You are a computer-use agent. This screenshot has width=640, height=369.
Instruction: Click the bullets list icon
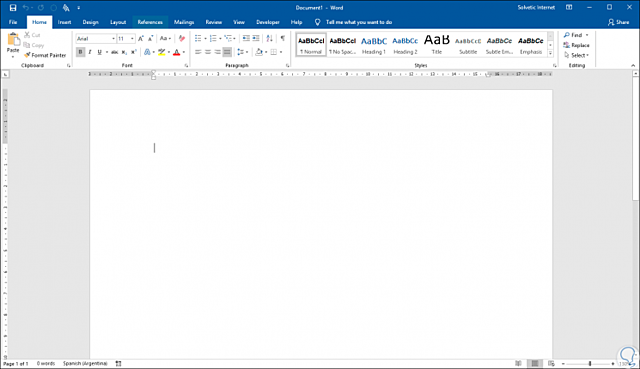click(198, 38)
